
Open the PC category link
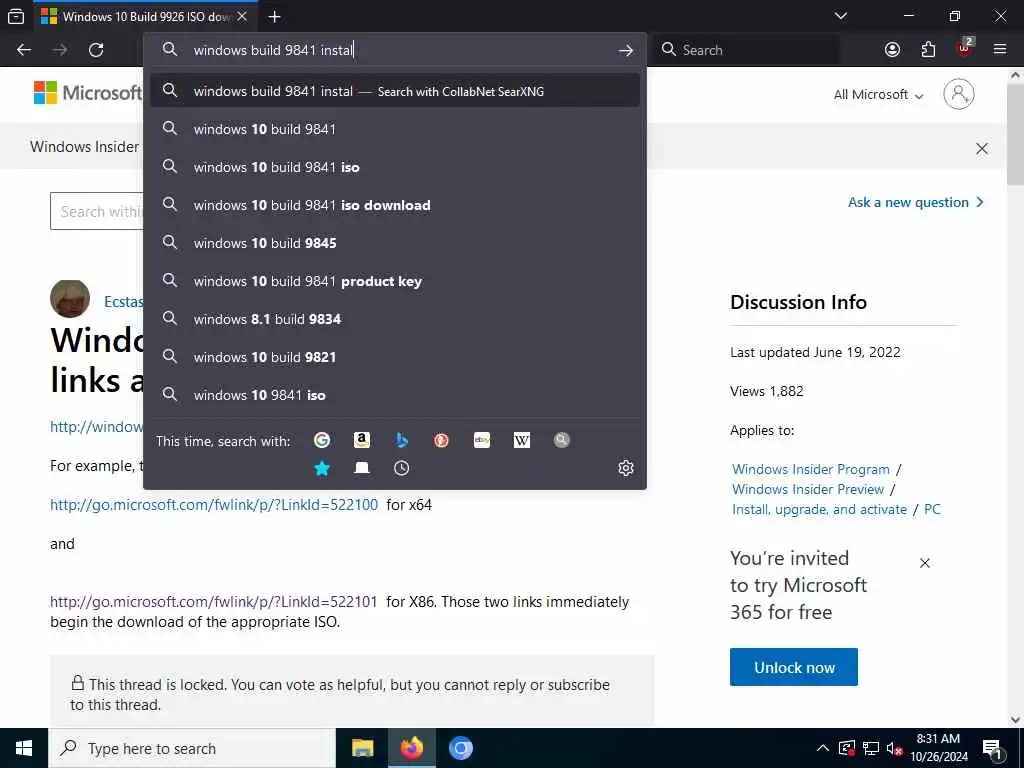(x=932, y=509)
